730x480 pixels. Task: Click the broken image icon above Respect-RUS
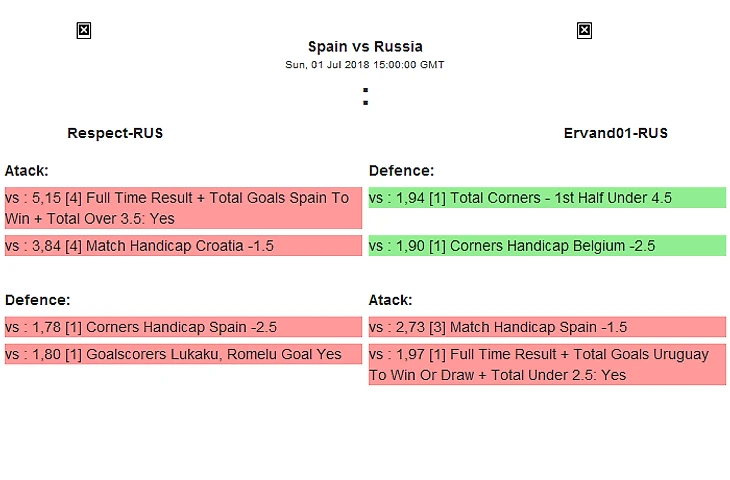(x=84, y=31)
